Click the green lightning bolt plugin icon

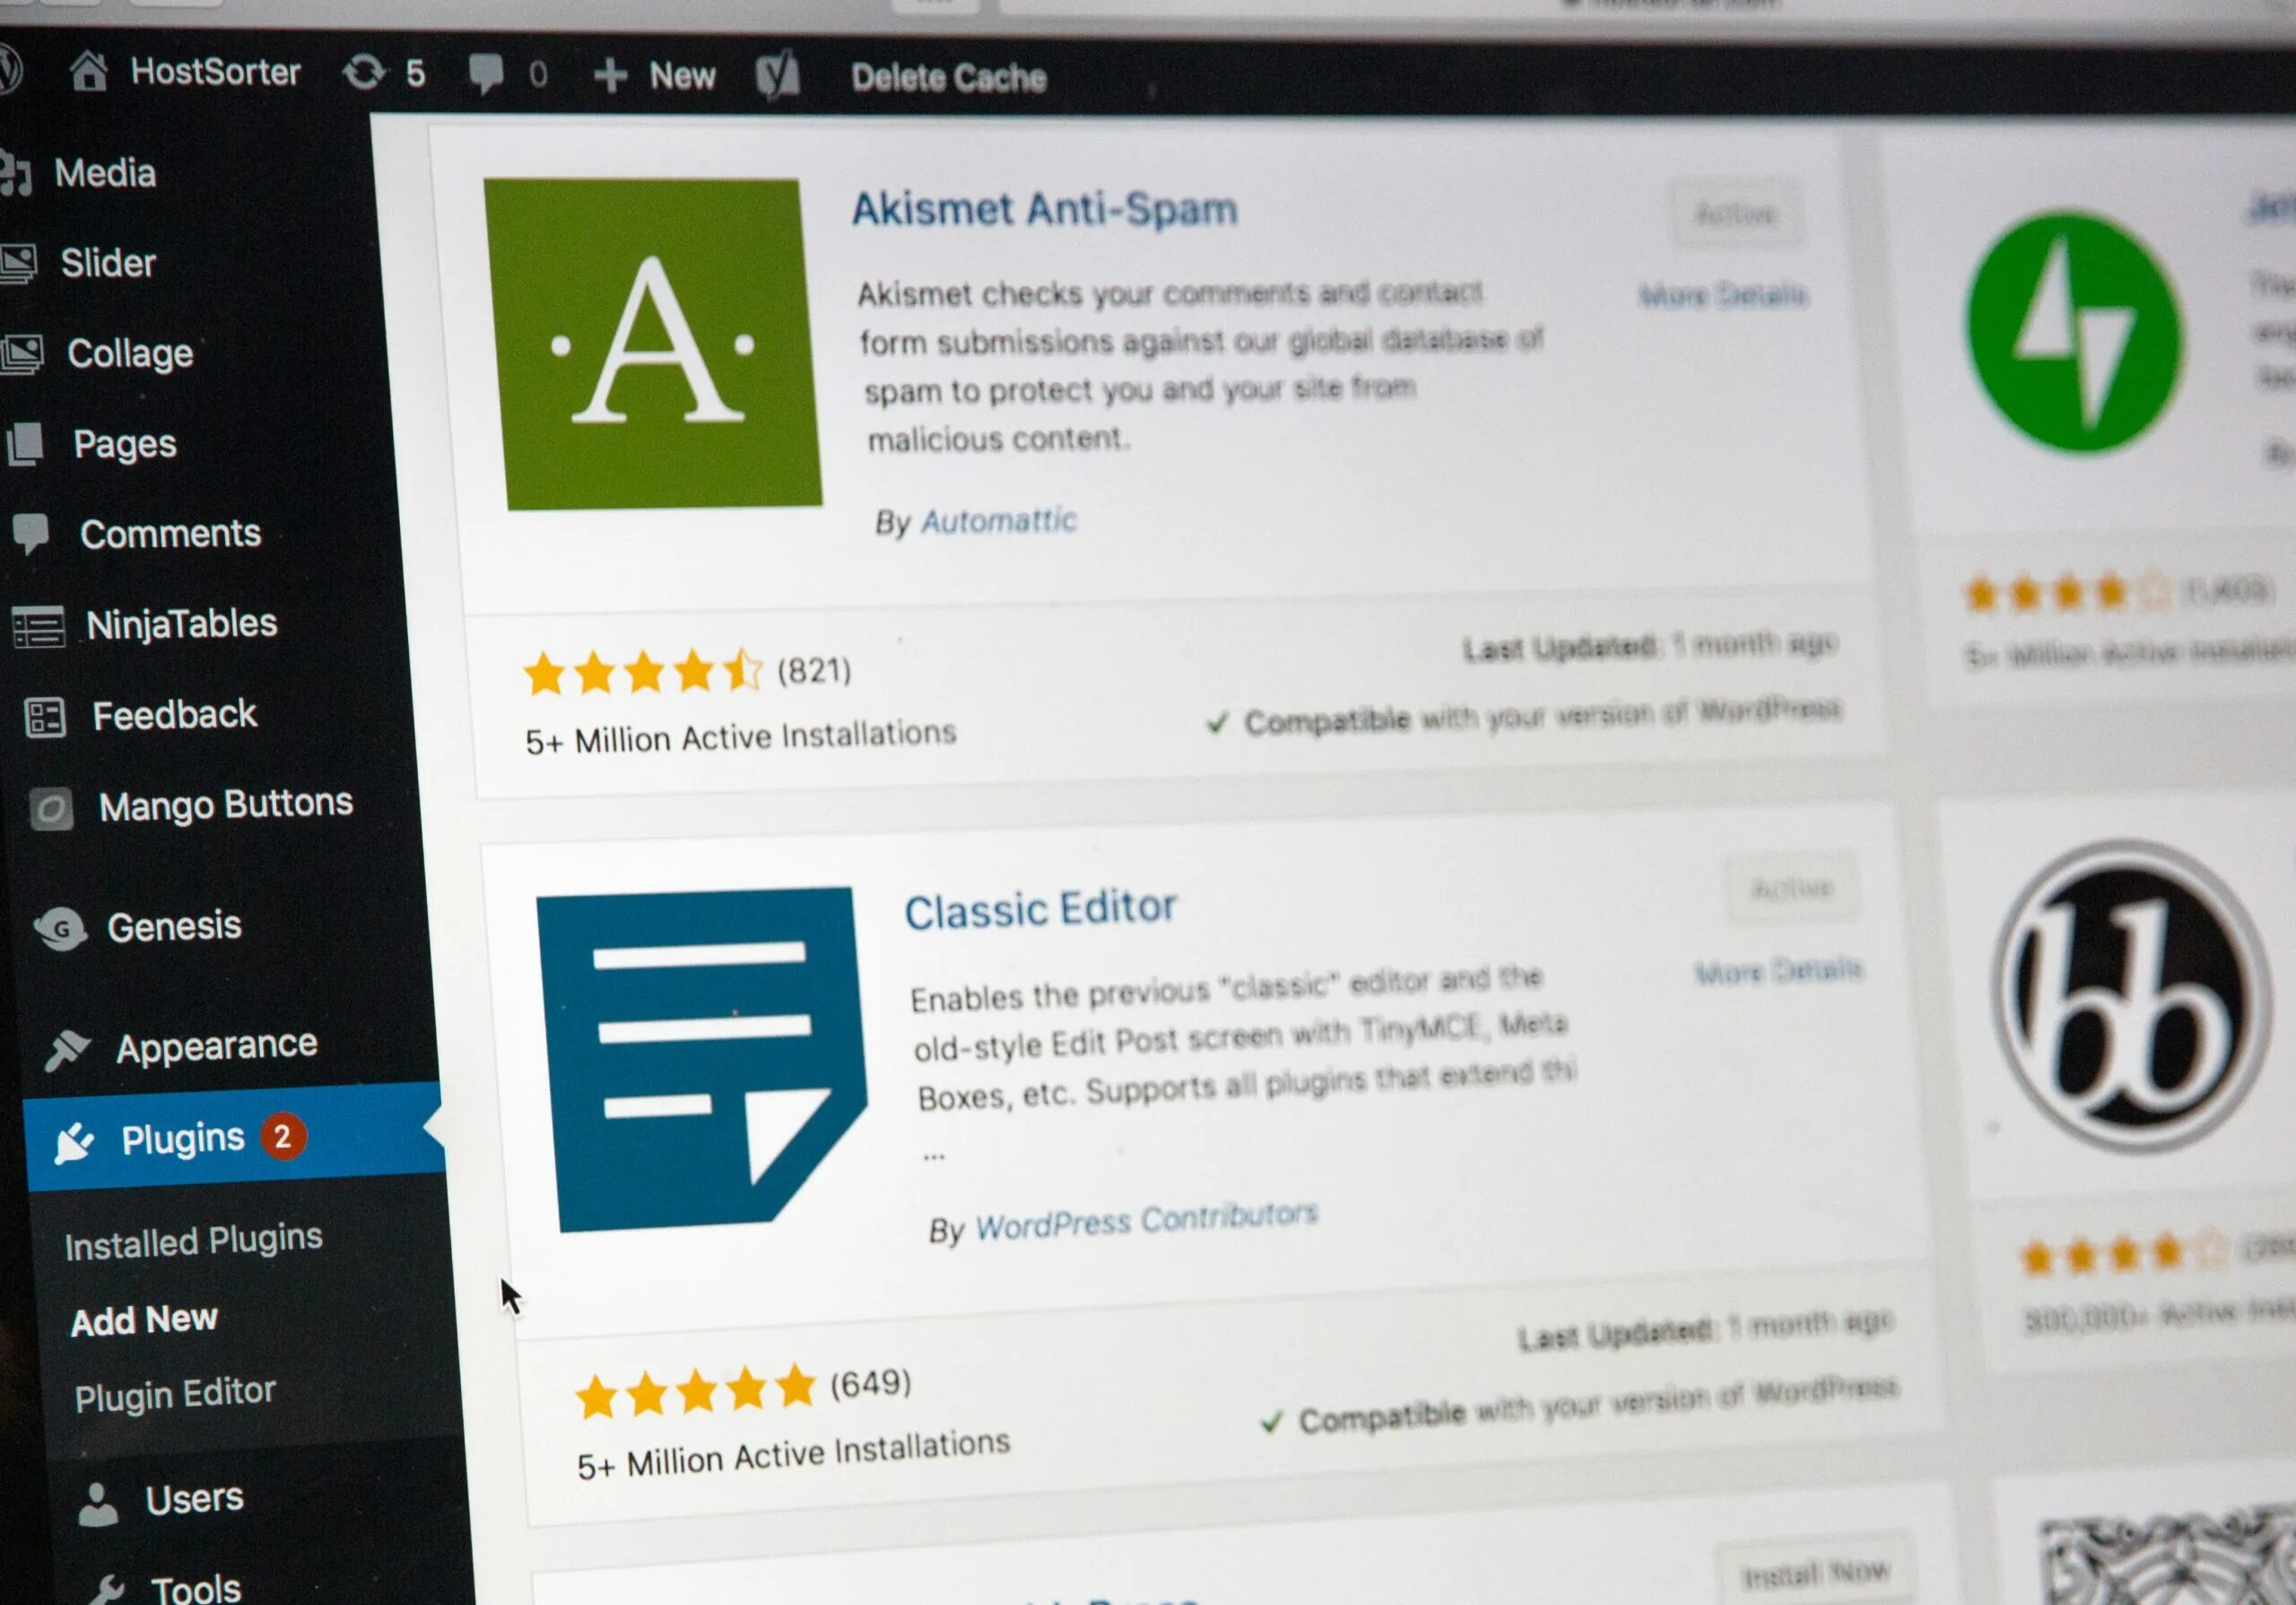coord(2080,342)
